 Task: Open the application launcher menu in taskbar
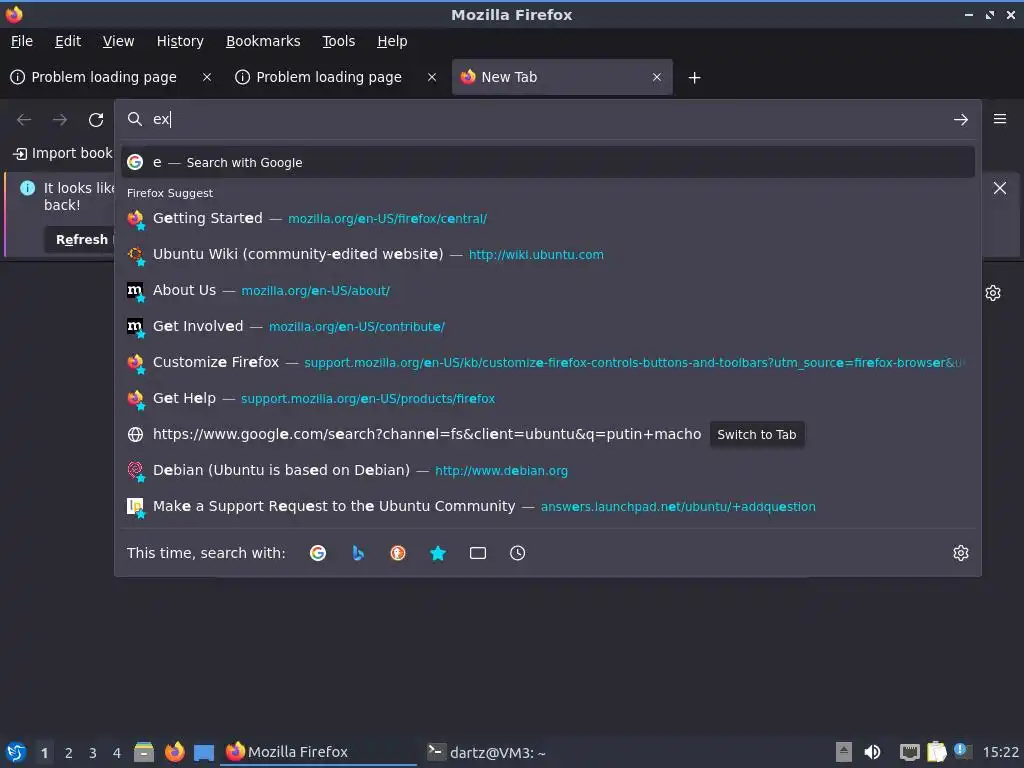[16, 752]
